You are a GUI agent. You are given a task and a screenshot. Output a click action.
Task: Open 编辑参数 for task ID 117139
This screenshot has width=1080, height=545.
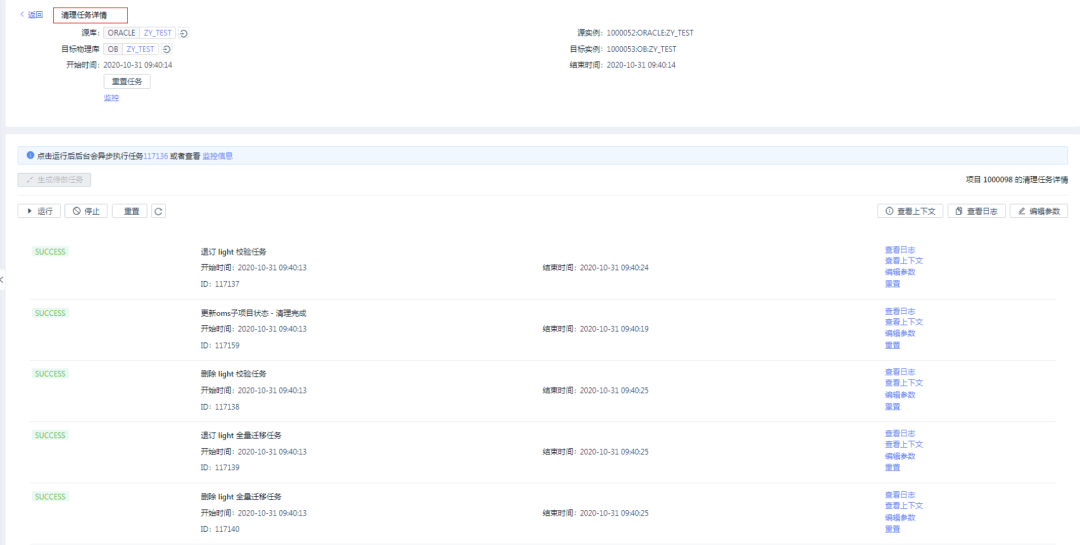pyautogui.click(x=900, y=456)
